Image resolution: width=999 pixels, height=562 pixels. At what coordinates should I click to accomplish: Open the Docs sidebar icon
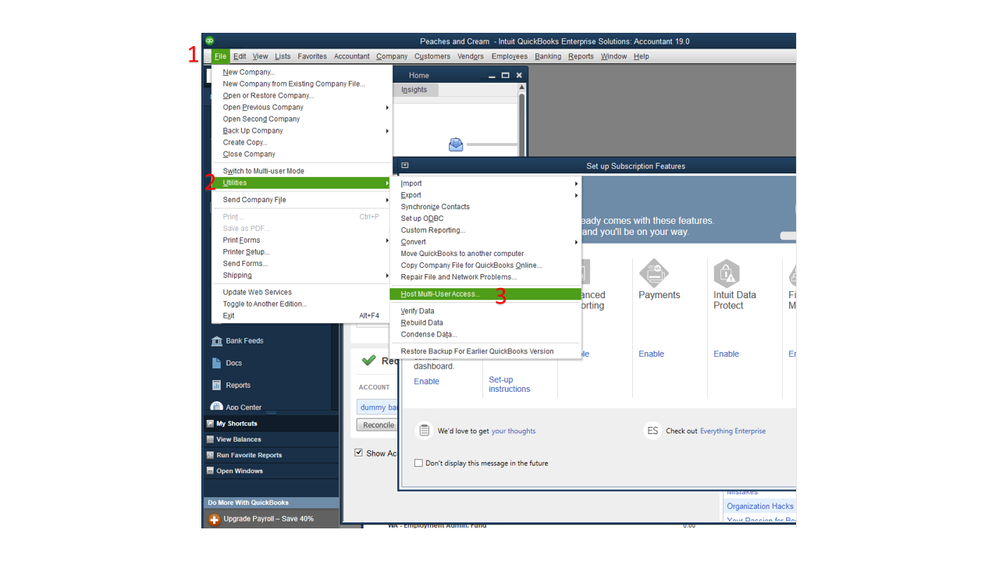point(217,363)
